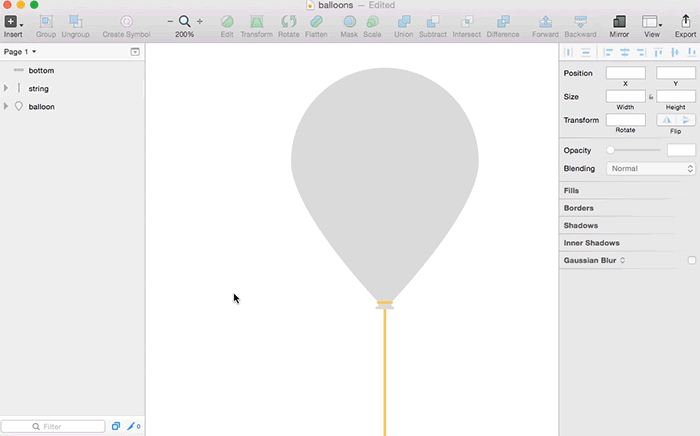
Task: Expand the balloon group
Action: [x=6, y=106]
